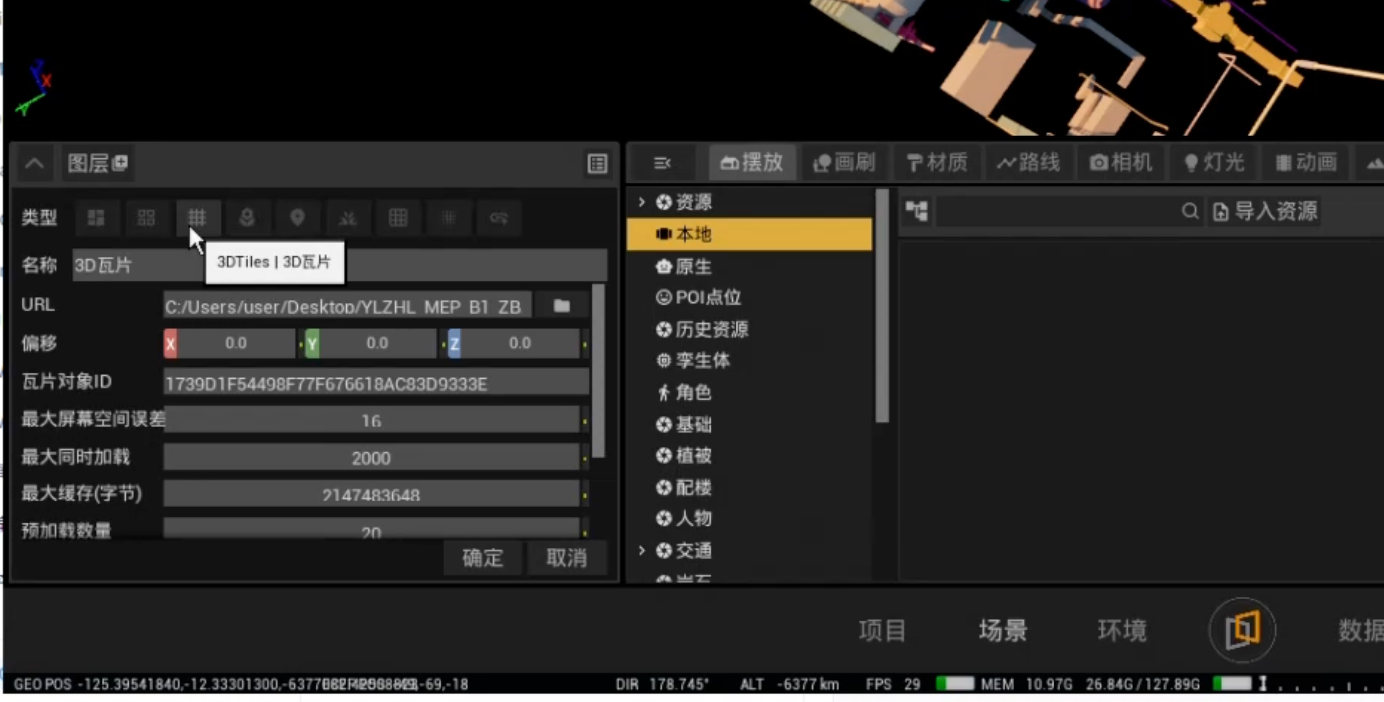Collapse the sidebar with the menu icon

pos(662,163)
